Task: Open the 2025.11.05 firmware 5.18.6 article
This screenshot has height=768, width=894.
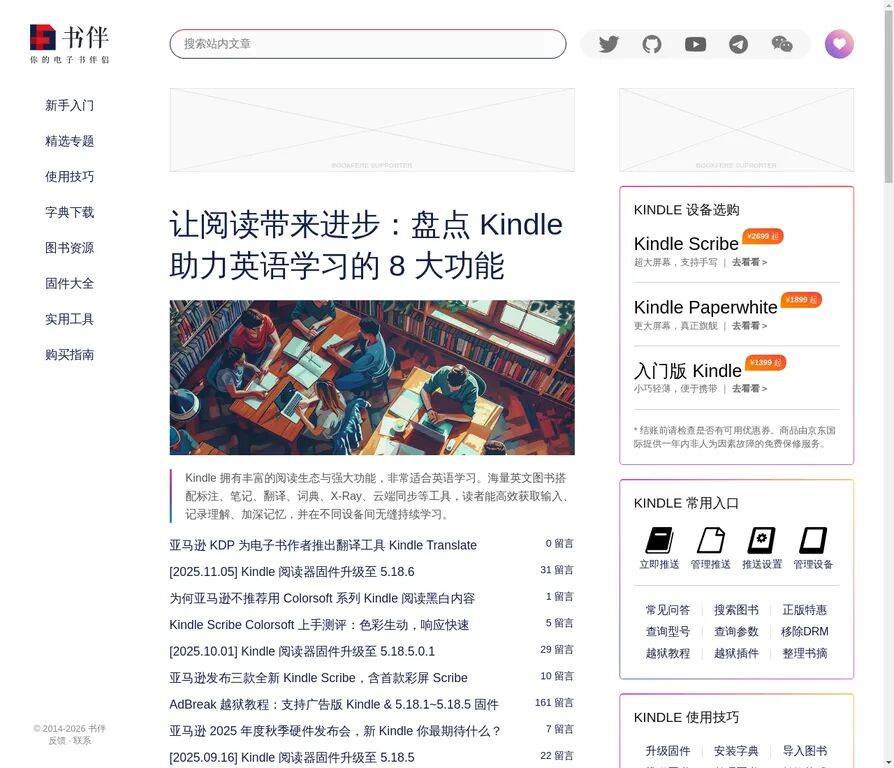Action: 292,572
